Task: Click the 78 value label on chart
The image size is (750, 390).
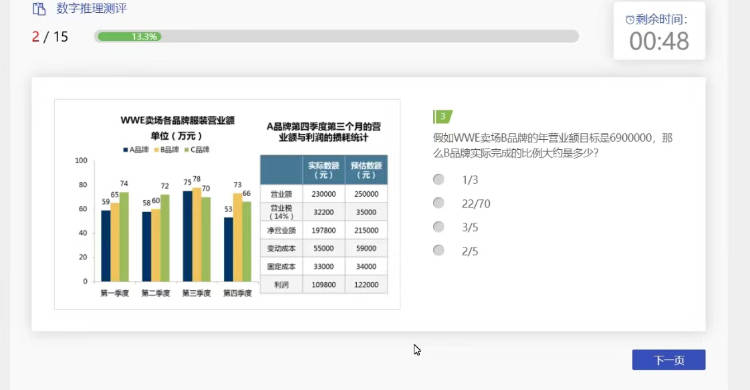Action: 197,179
